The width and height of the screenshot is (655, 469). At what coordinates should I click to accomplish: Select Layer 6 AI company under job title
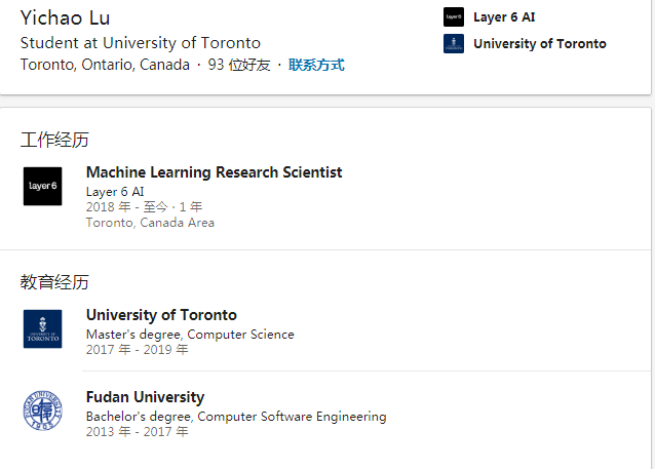point(115,191)
